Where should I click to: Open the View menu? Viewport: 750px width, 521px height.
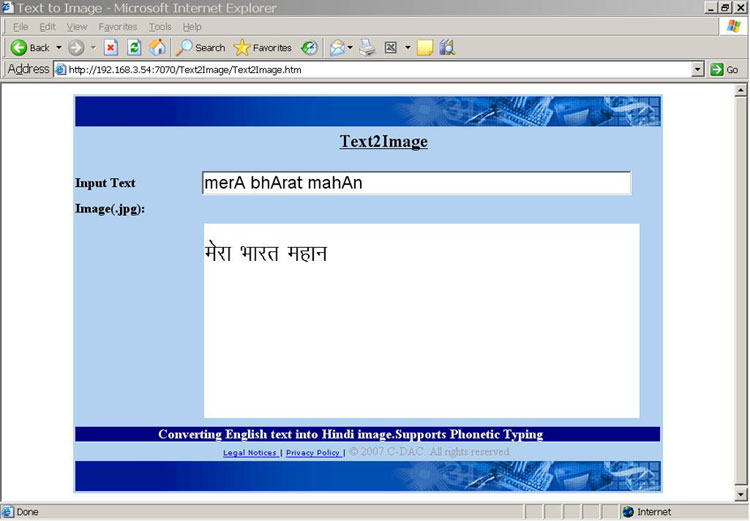(77, 27)
